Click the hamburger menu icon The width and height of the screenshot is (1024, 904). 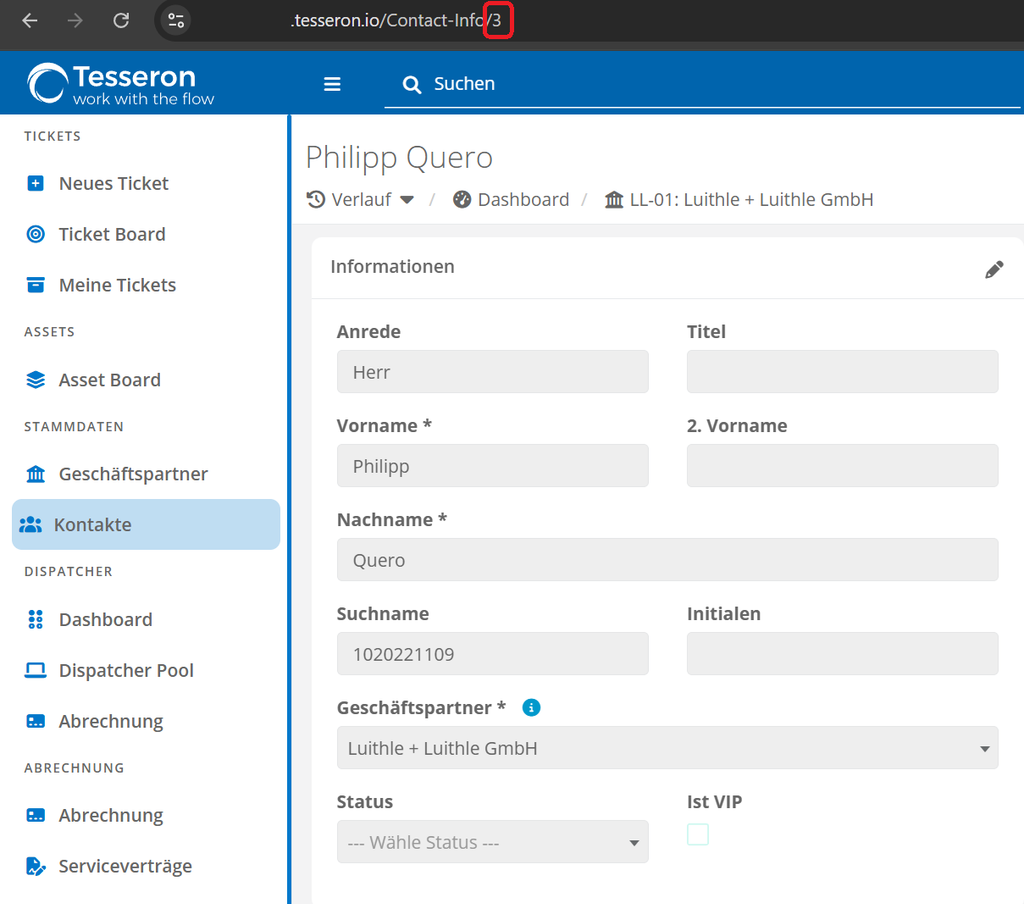coord(332,84)
